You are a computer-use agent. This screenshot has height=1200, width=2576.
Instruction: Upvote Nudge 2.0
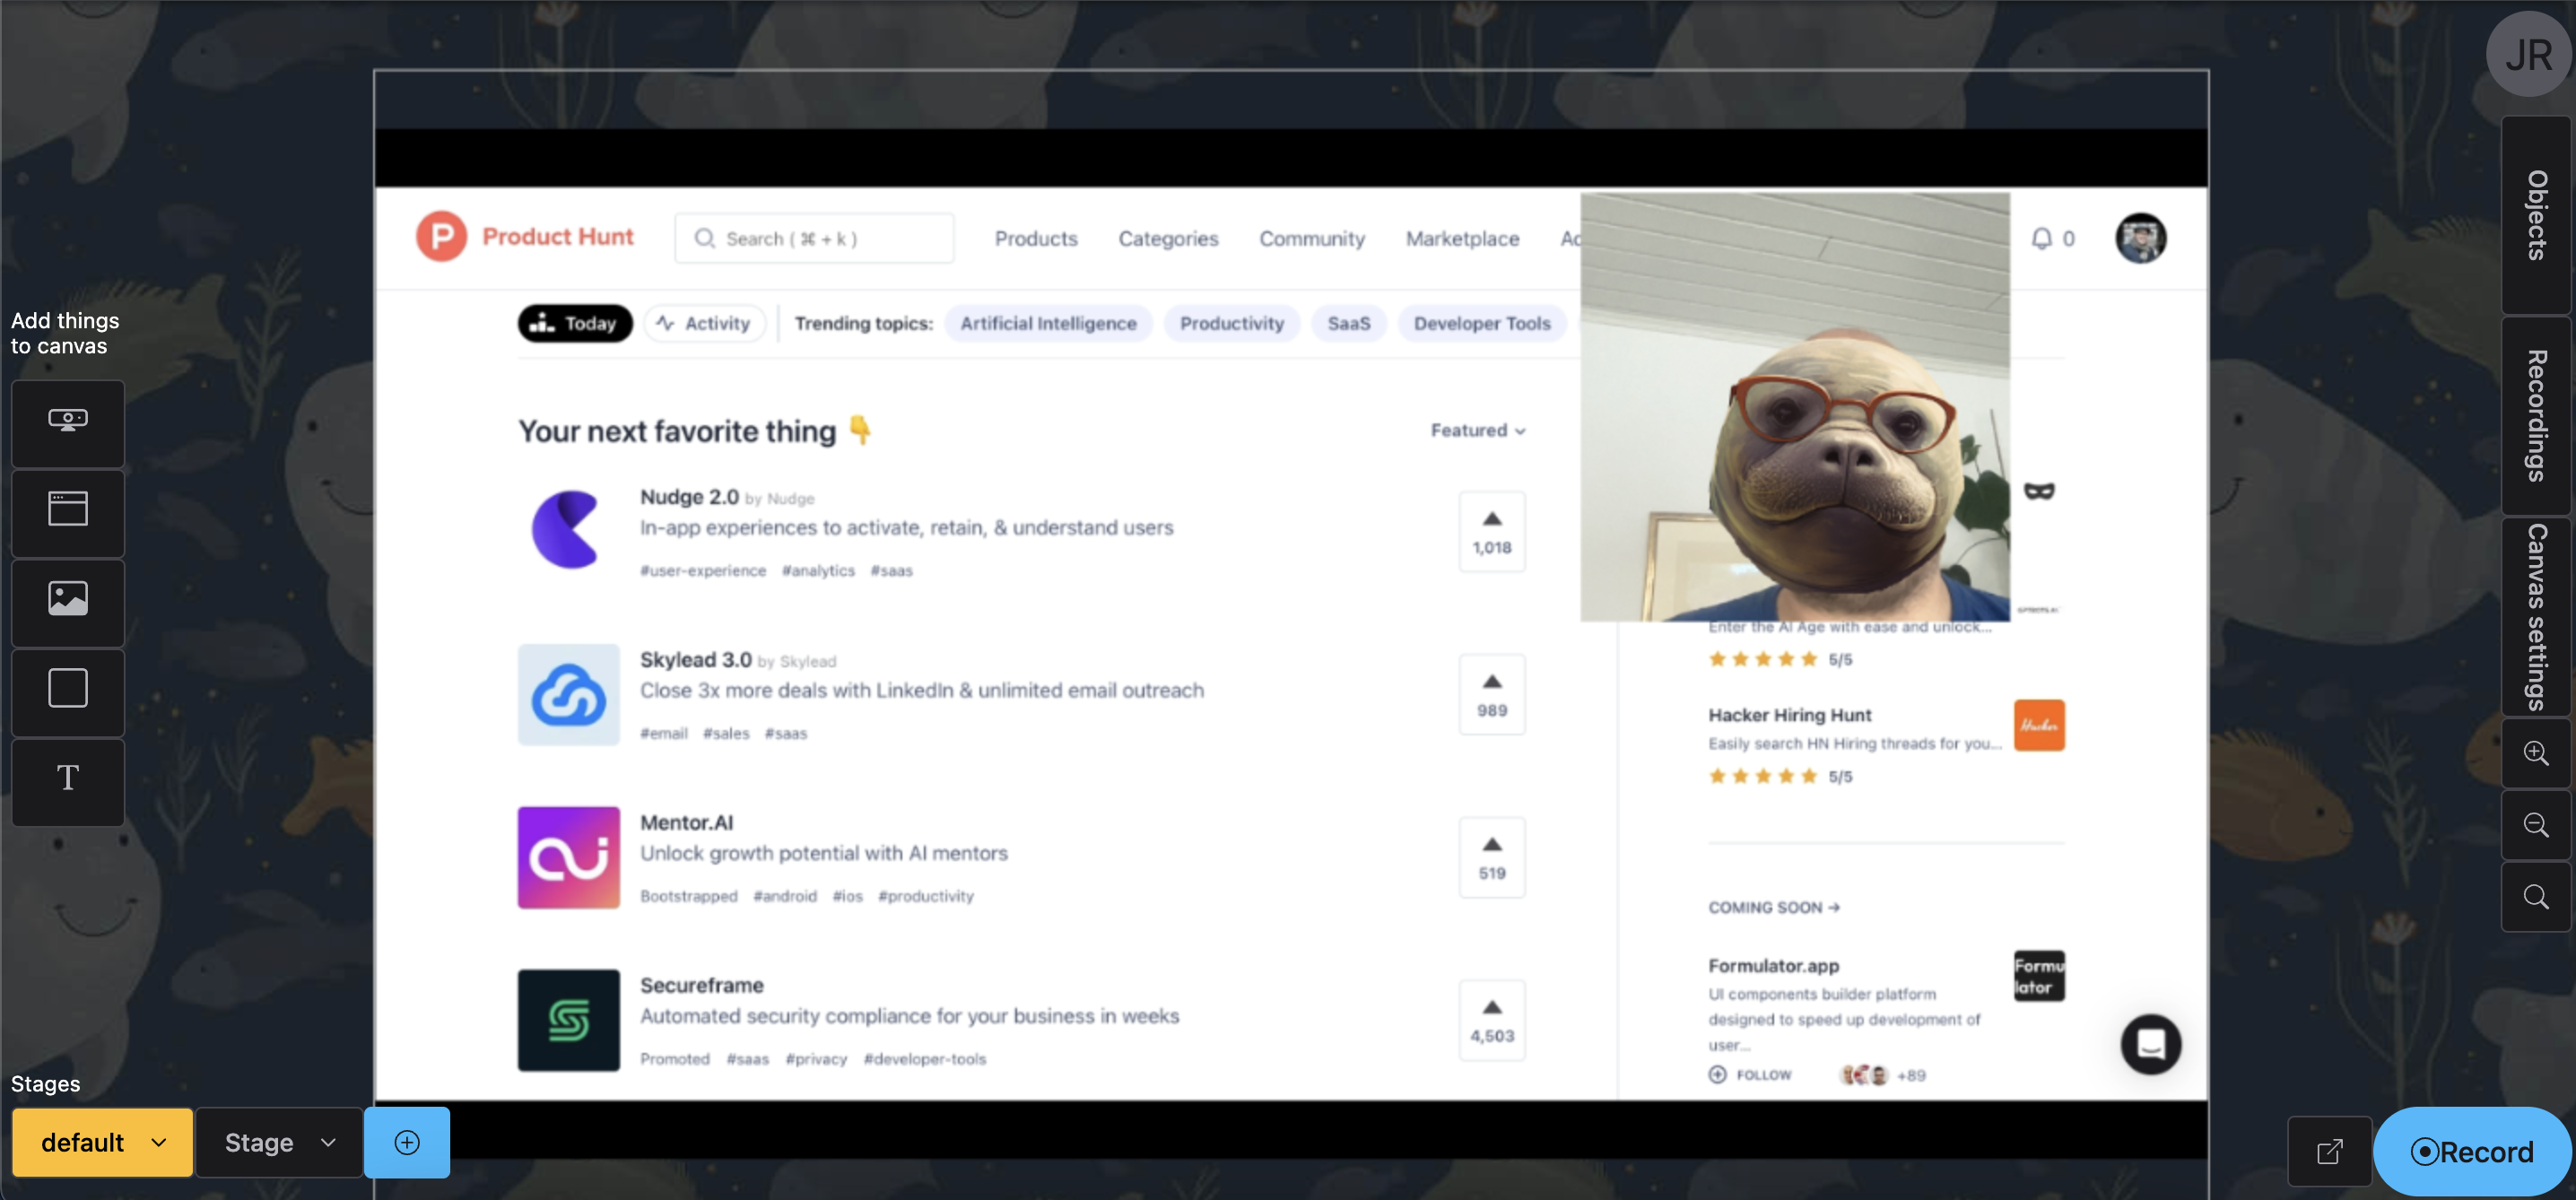[1492, 531]
